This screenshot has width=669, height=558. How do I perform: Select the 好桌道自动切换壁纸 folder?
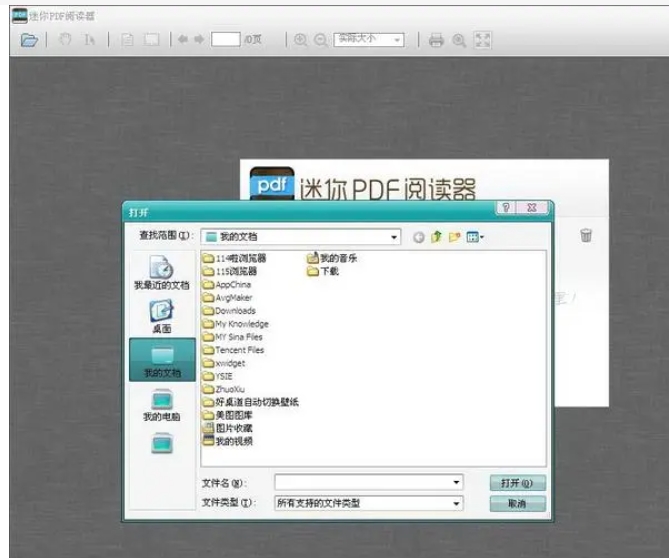251,402
